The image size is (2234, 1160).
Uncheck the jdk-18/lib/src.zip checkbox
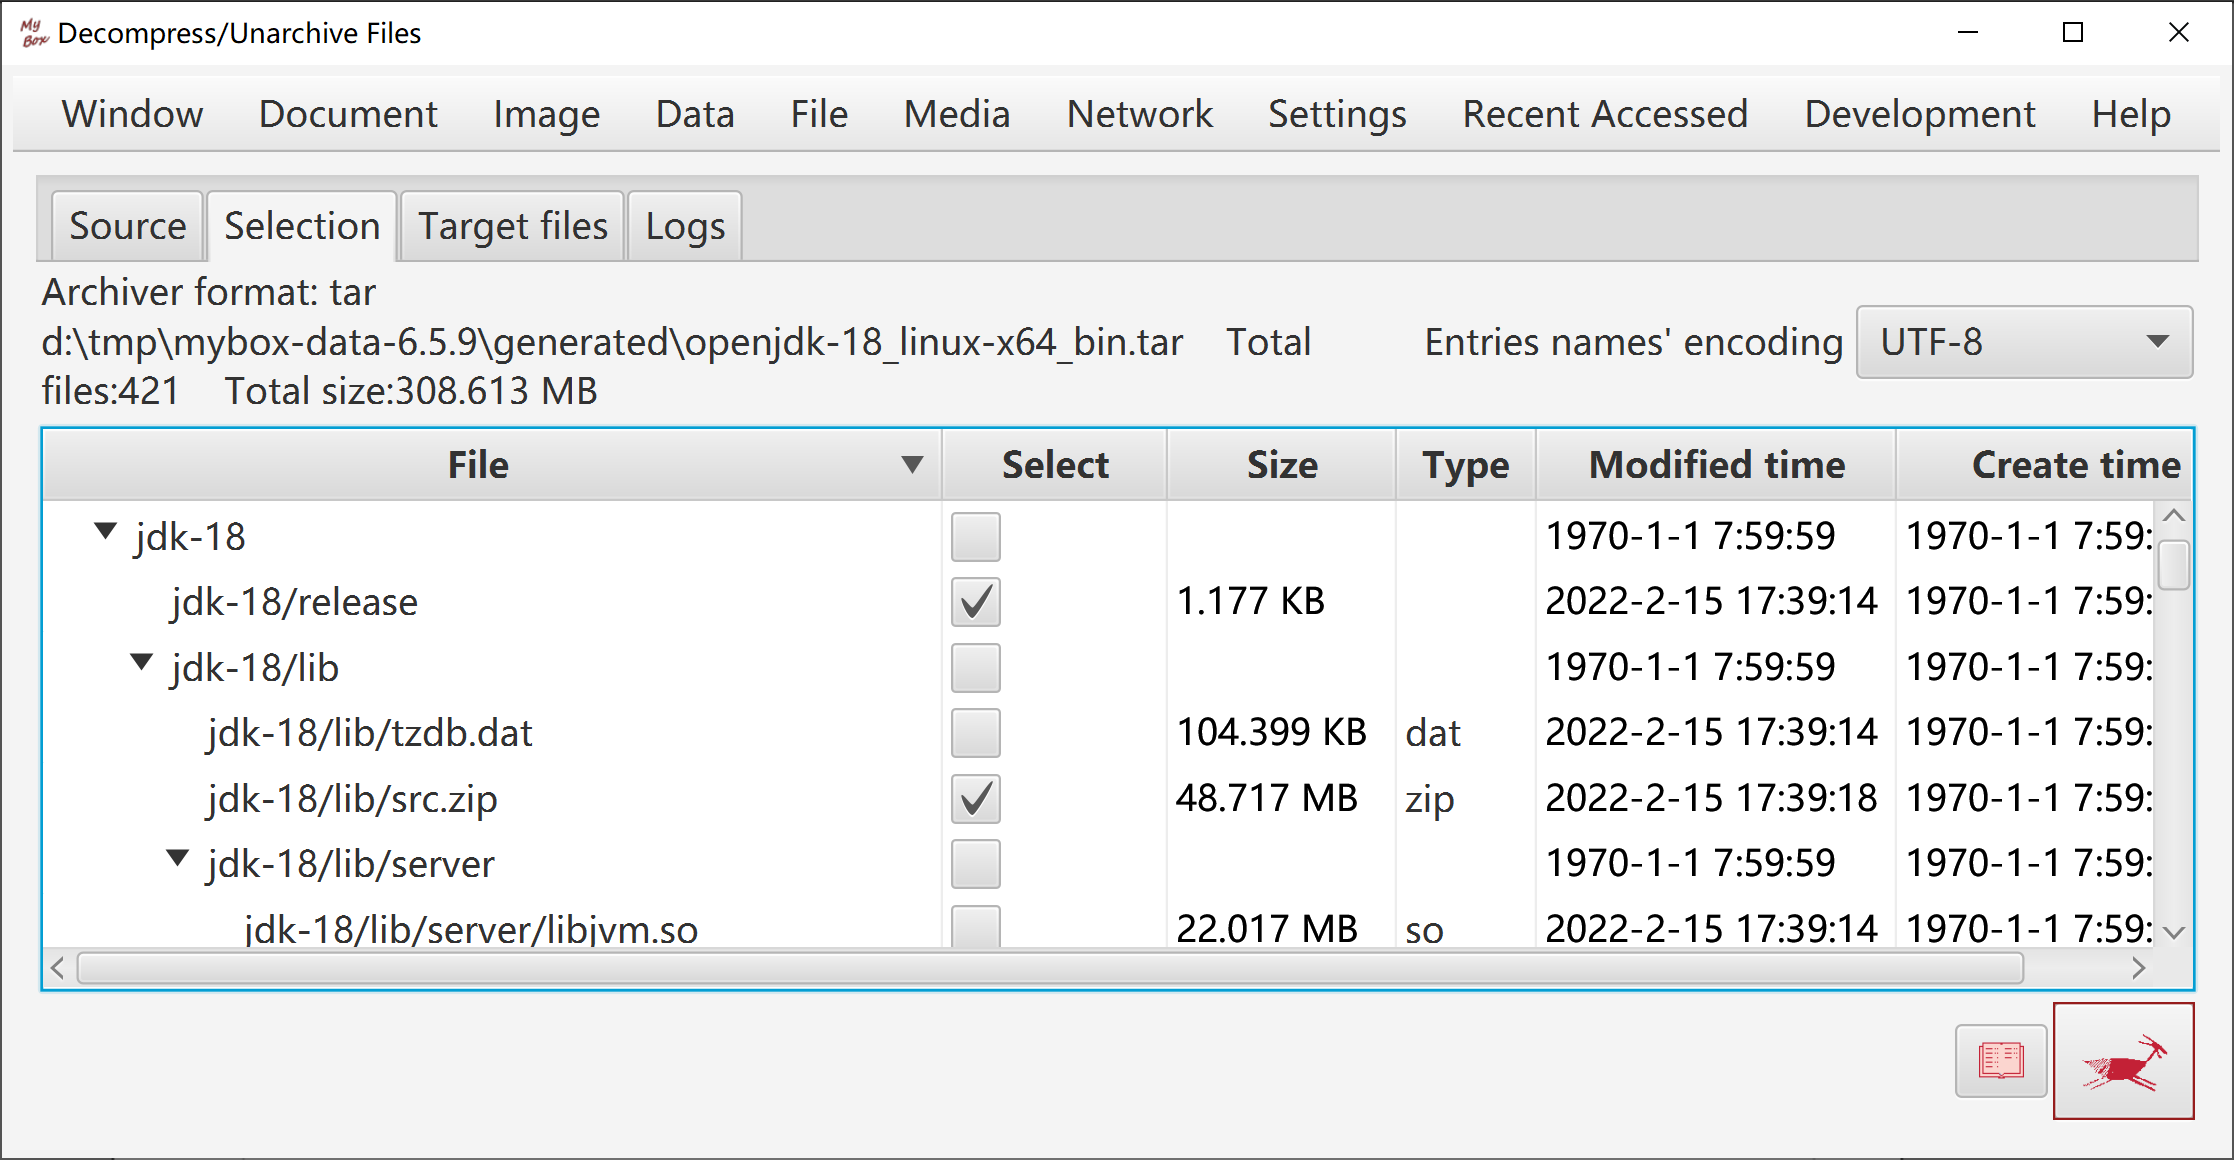tap(976, 799)
